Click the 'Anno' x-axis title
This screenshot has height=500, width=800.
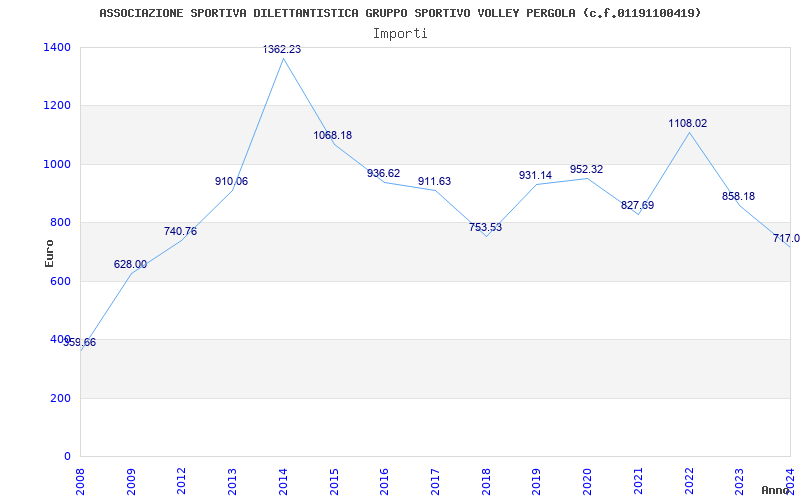pyautogui.click(x=776, y=490)
